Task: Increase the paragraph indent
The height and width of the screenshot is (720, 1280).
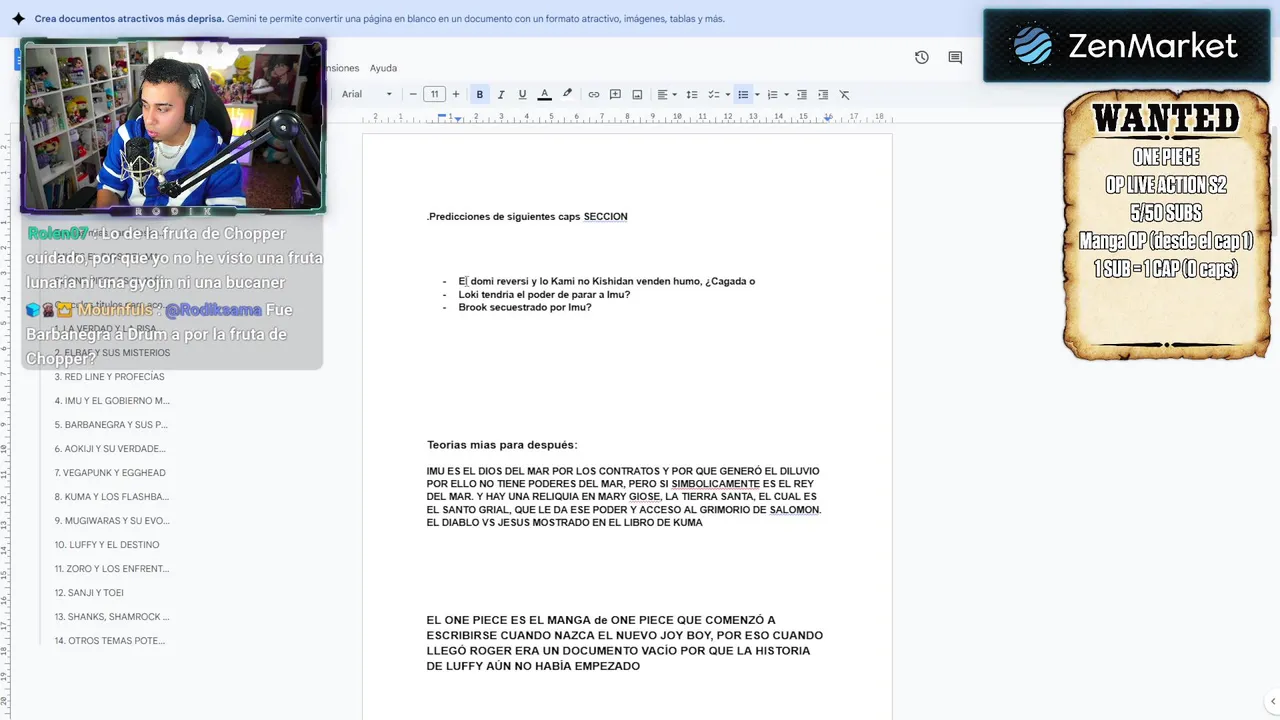Action: click(x=823, y=94)
